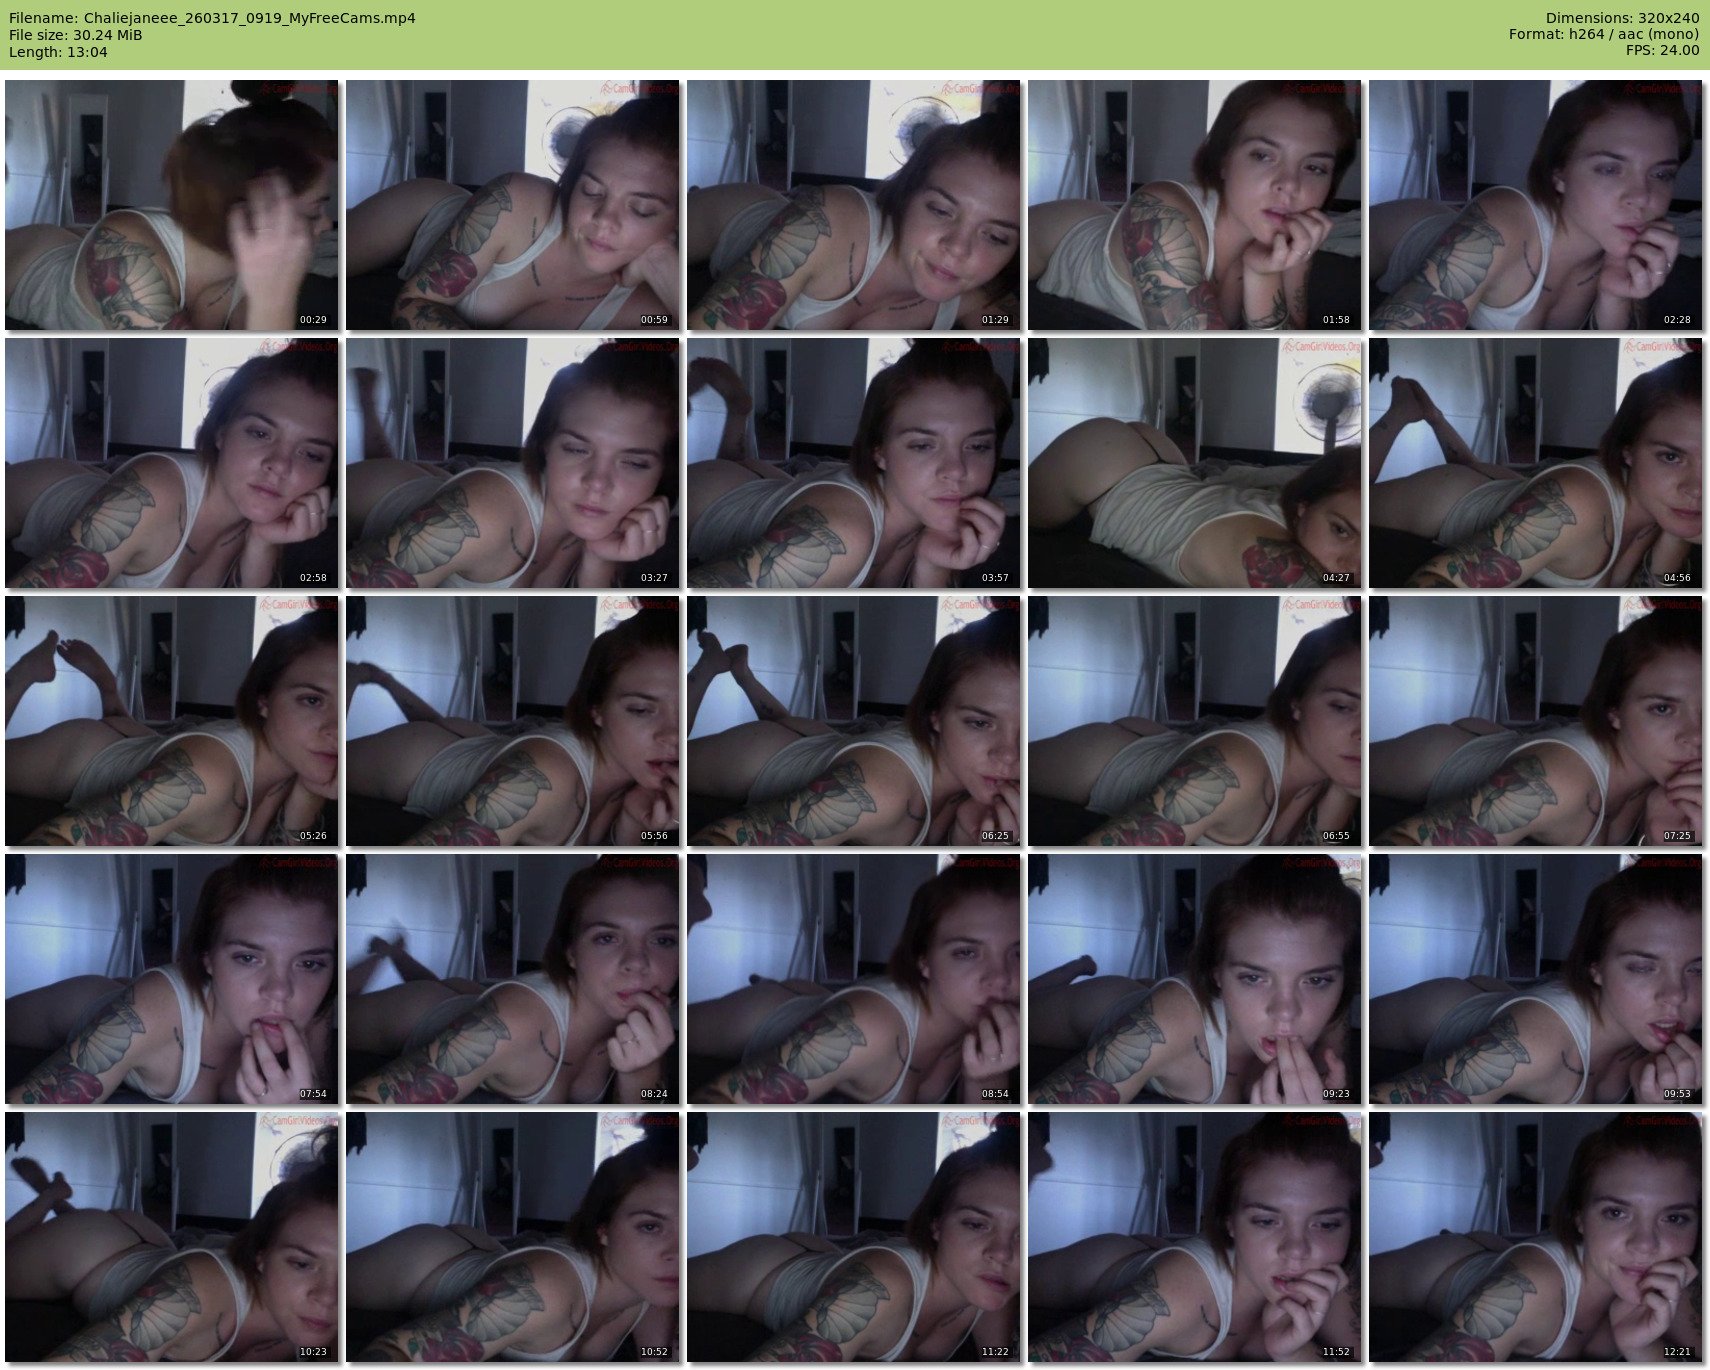This screenshot has width=1710, height=1370.
Task: Click the thumbnail timestamped 00:29
Action: coord(171,205)
